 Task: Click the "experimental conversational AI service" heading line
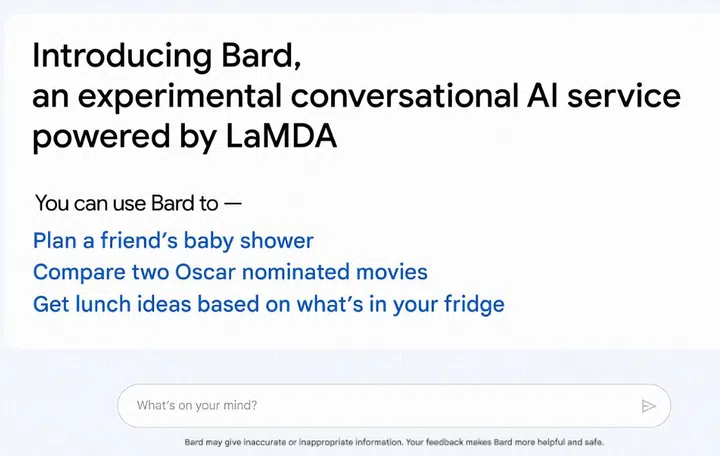click(x=356, y=96)
